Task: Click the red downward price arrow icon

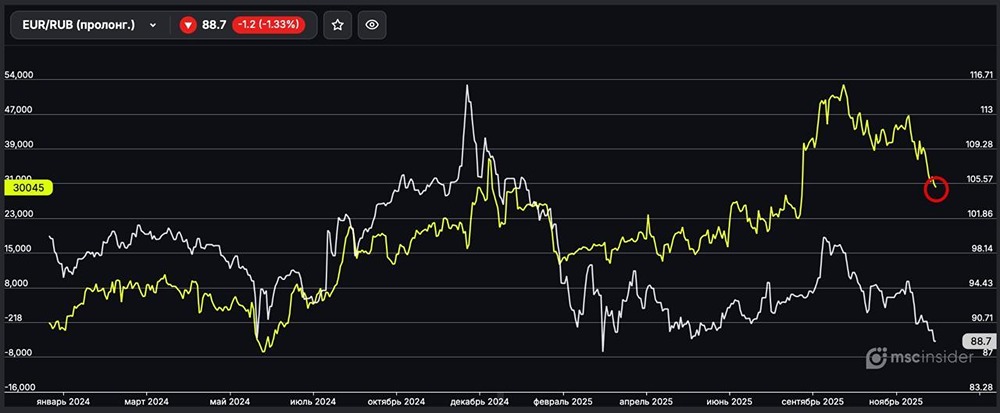Action: pyautogui.click(x=188, y=25)
